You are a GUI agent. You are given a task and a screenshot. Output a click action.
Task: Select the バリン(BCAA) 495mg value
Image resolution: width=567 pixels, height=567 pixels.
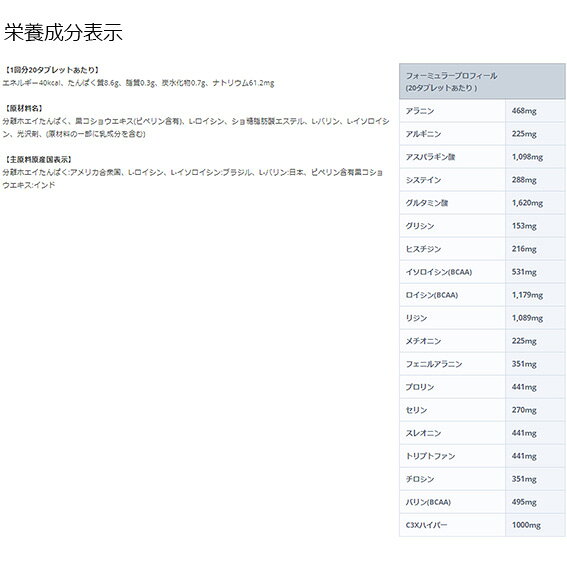tap(524, 502)
